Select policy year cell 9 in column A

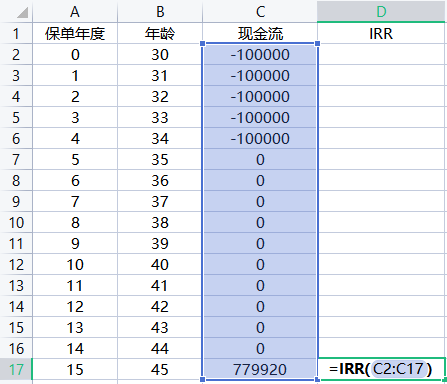pyautogui.click(x=75, y=243)
